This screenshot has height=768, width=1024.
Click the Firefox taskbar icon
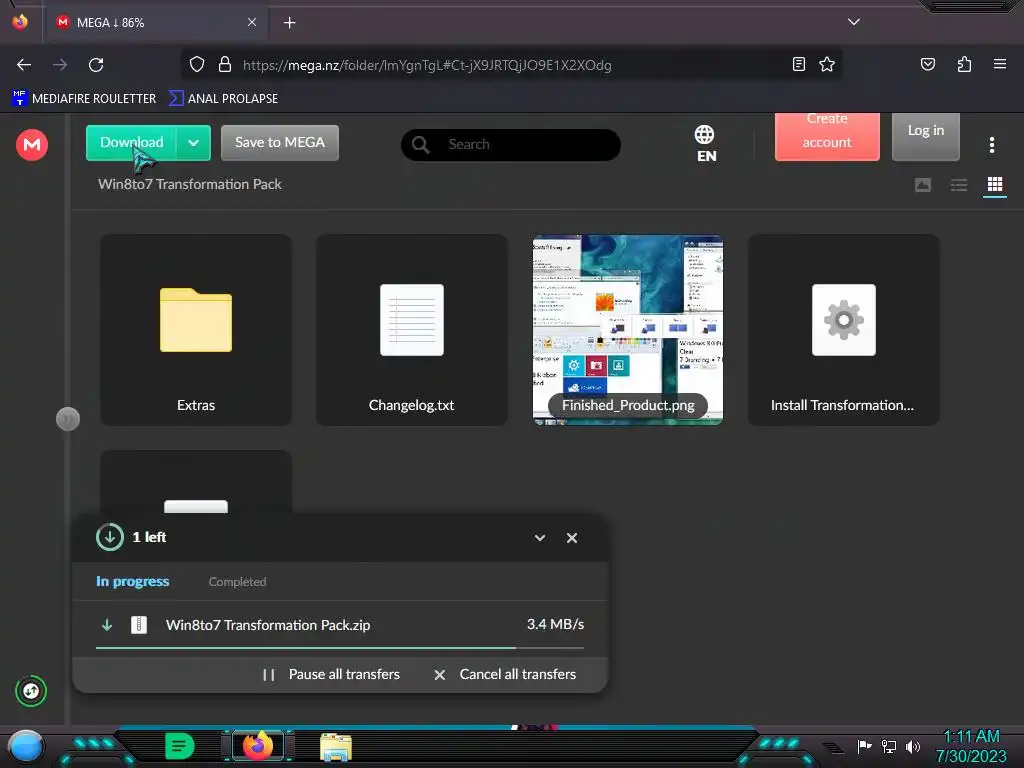[x=257, y=746]
